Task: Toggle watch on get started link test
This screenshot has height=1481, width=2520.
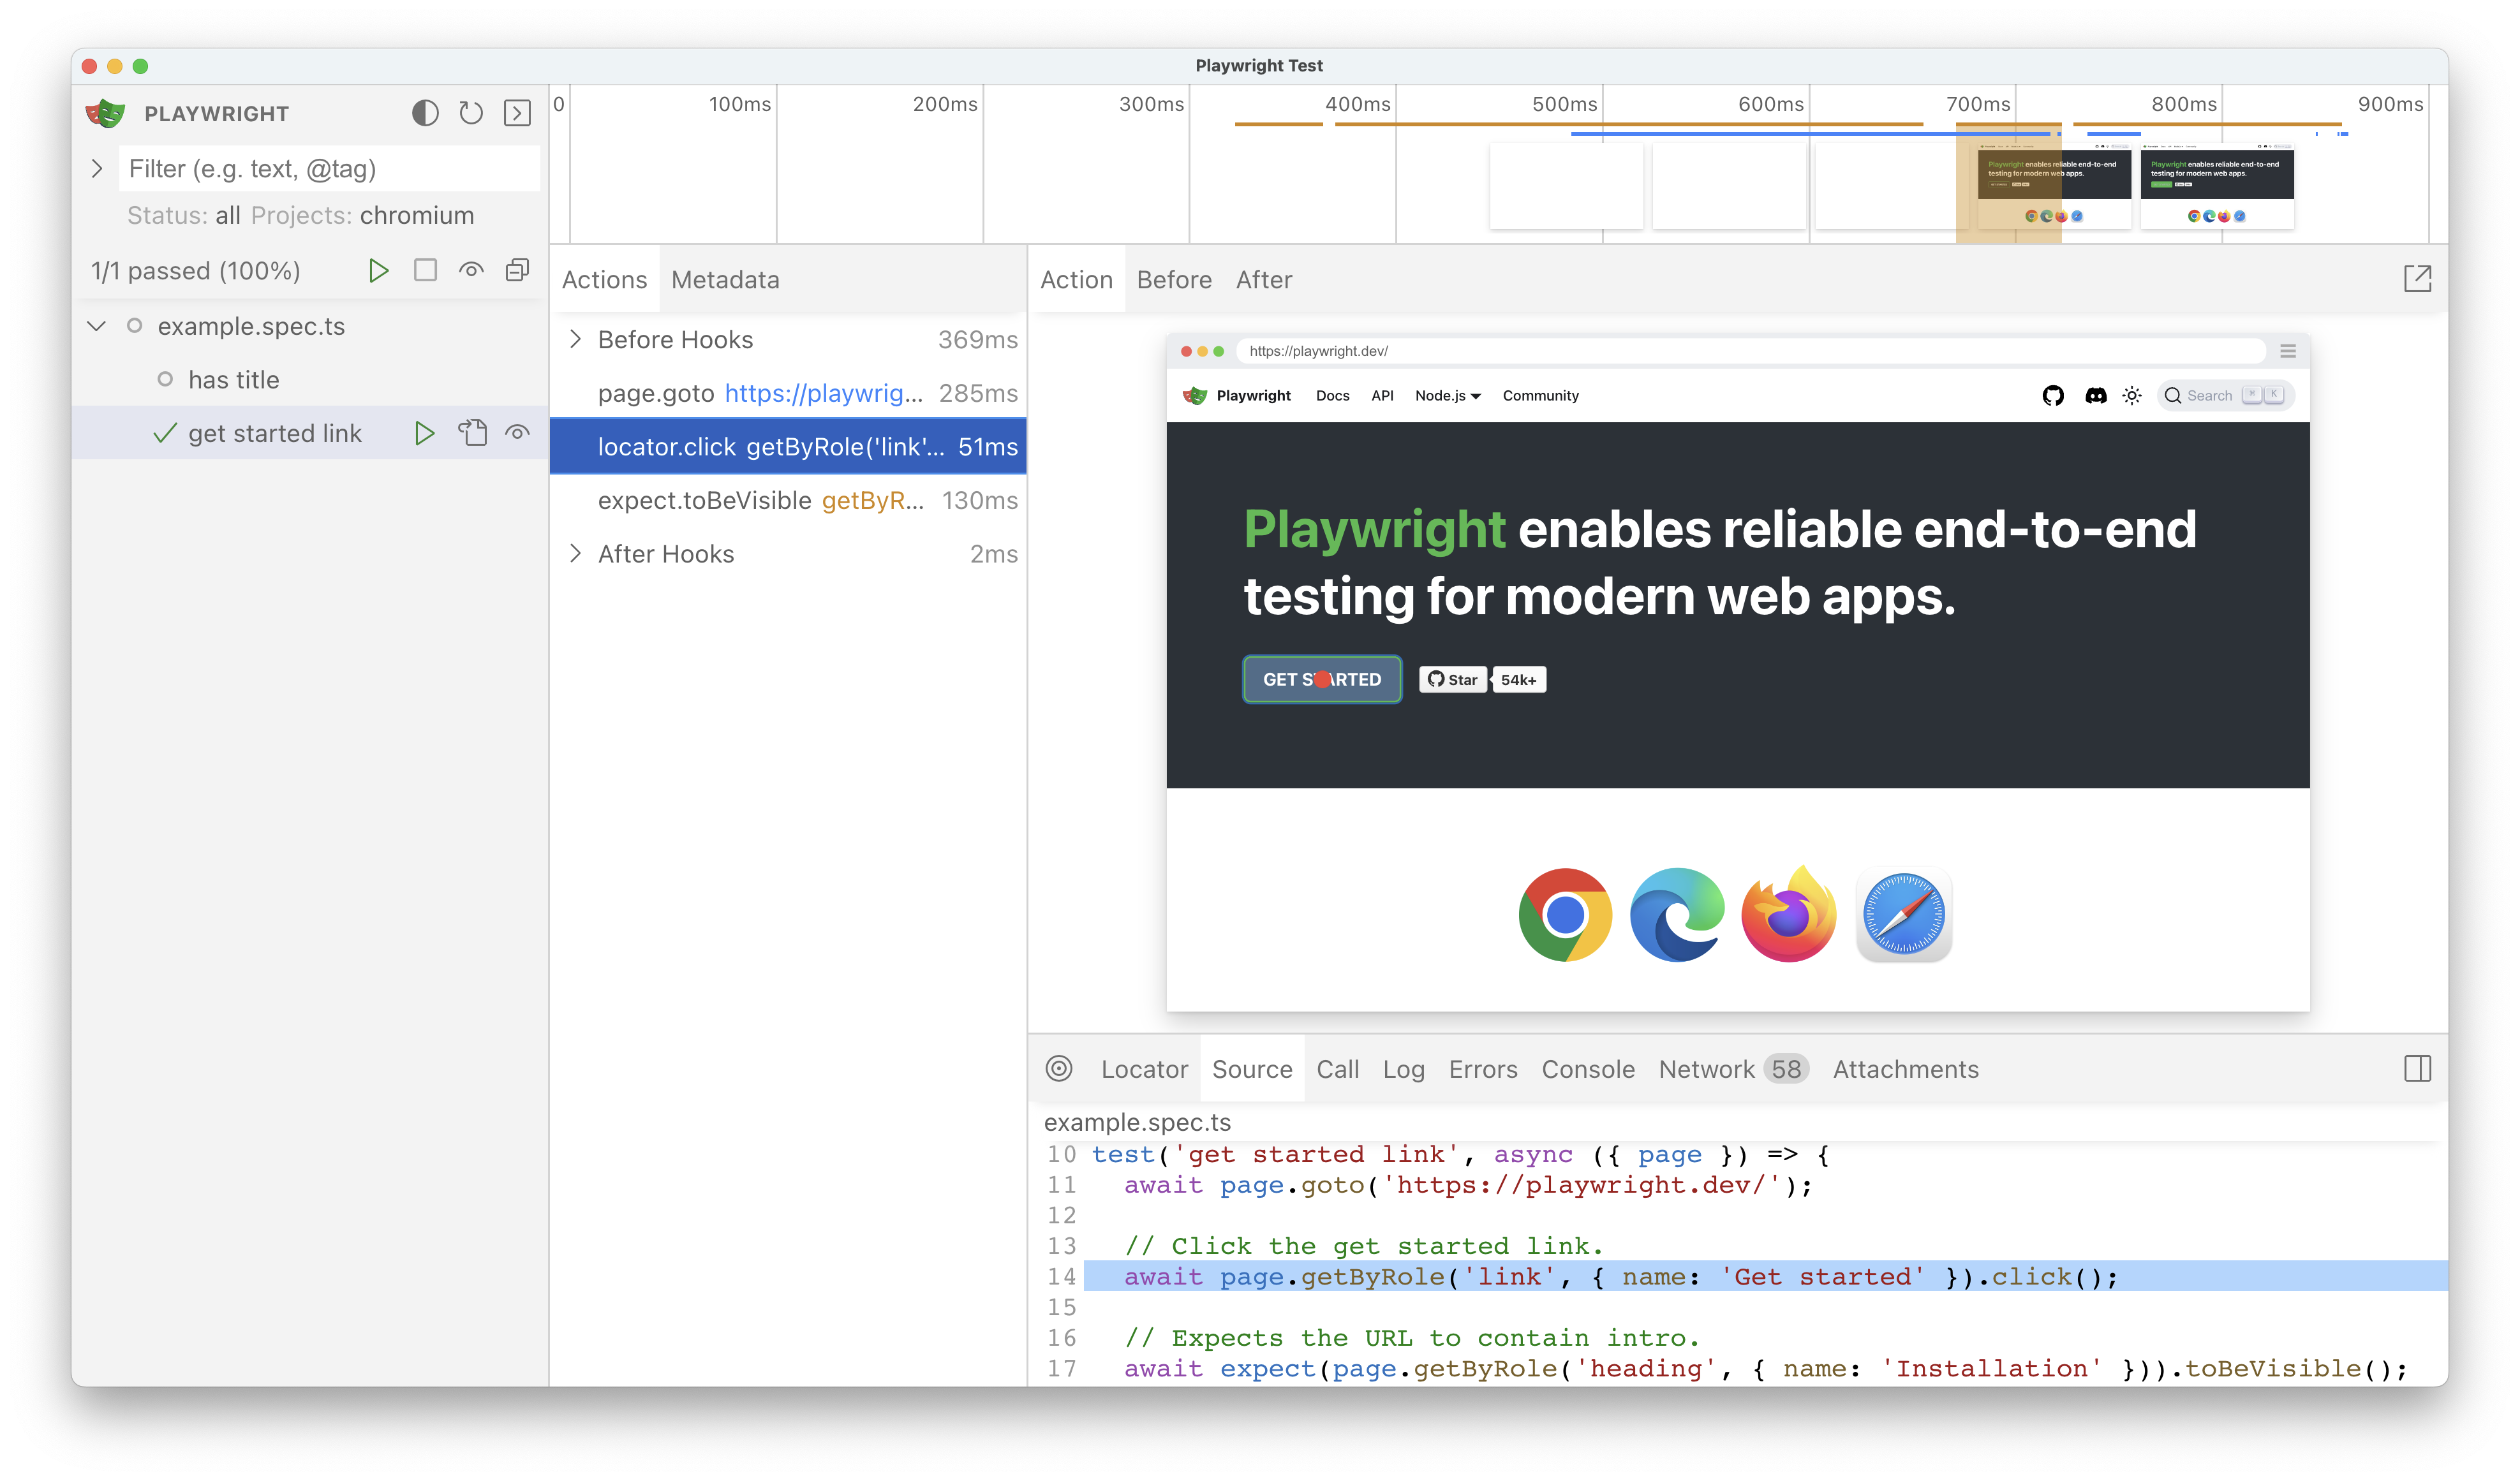Action: (x=517, y=433)
